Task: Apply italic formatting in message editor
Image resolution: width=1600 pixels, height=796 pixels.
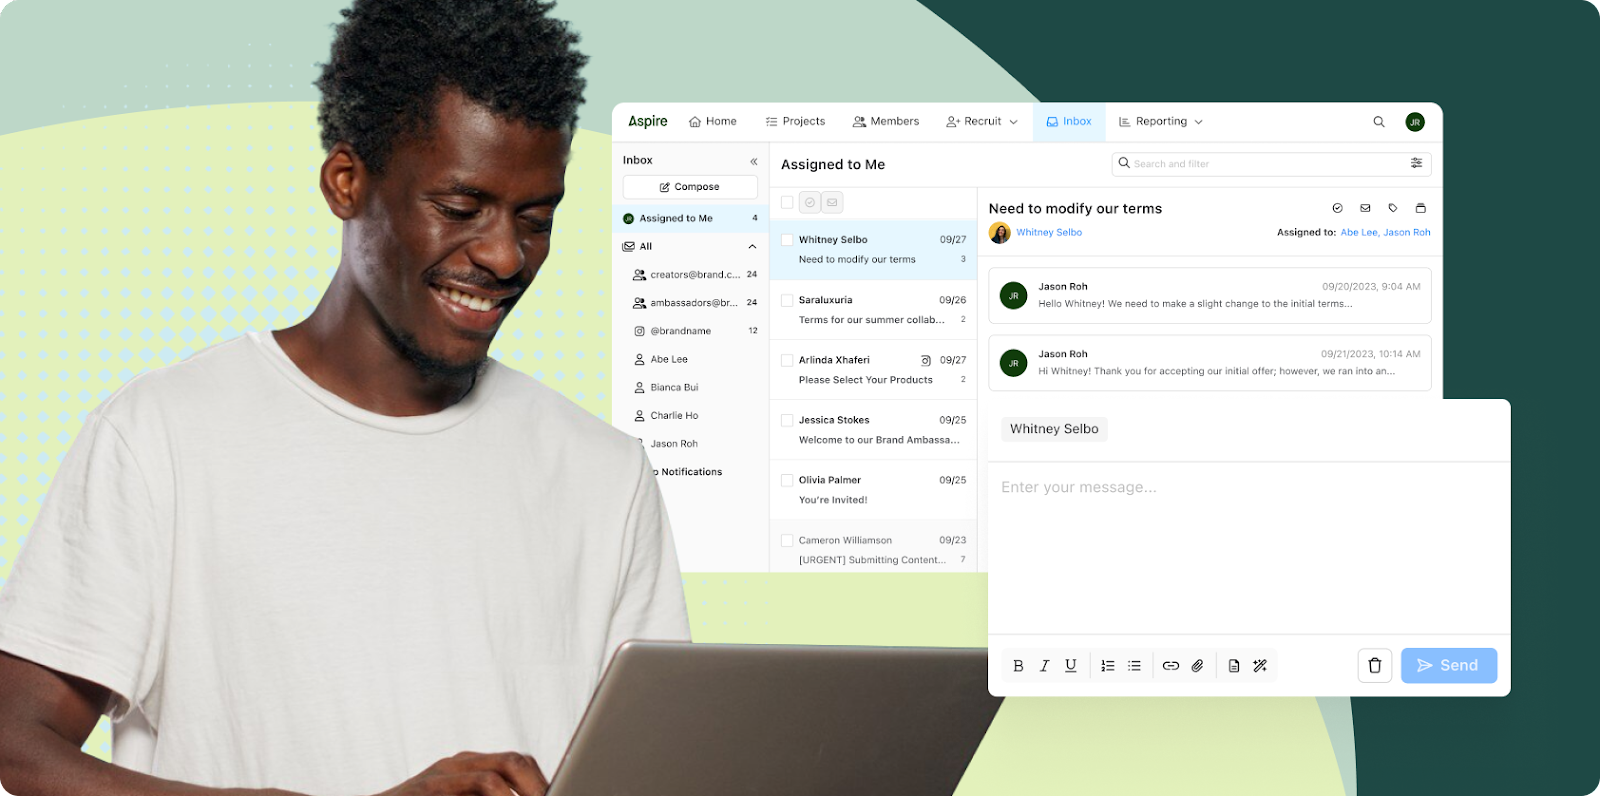Action: click(1044, 666)
